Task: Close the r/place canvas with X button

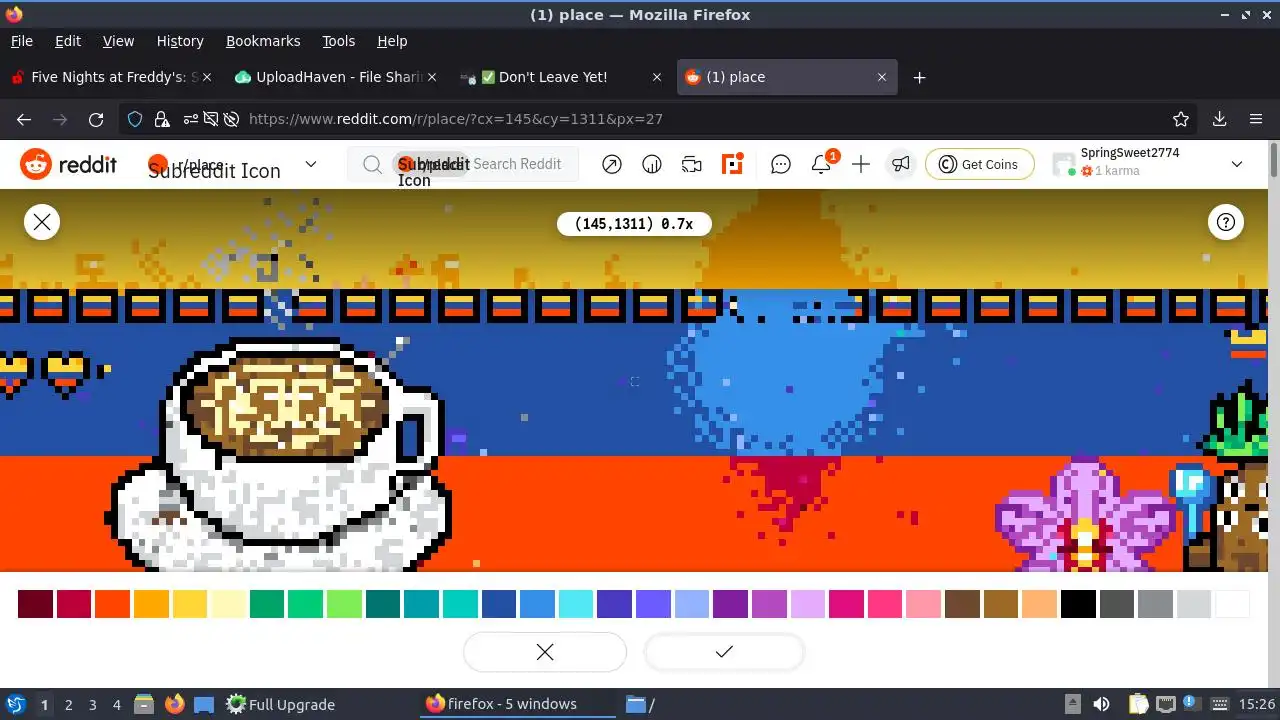Action: coord(42,222)
